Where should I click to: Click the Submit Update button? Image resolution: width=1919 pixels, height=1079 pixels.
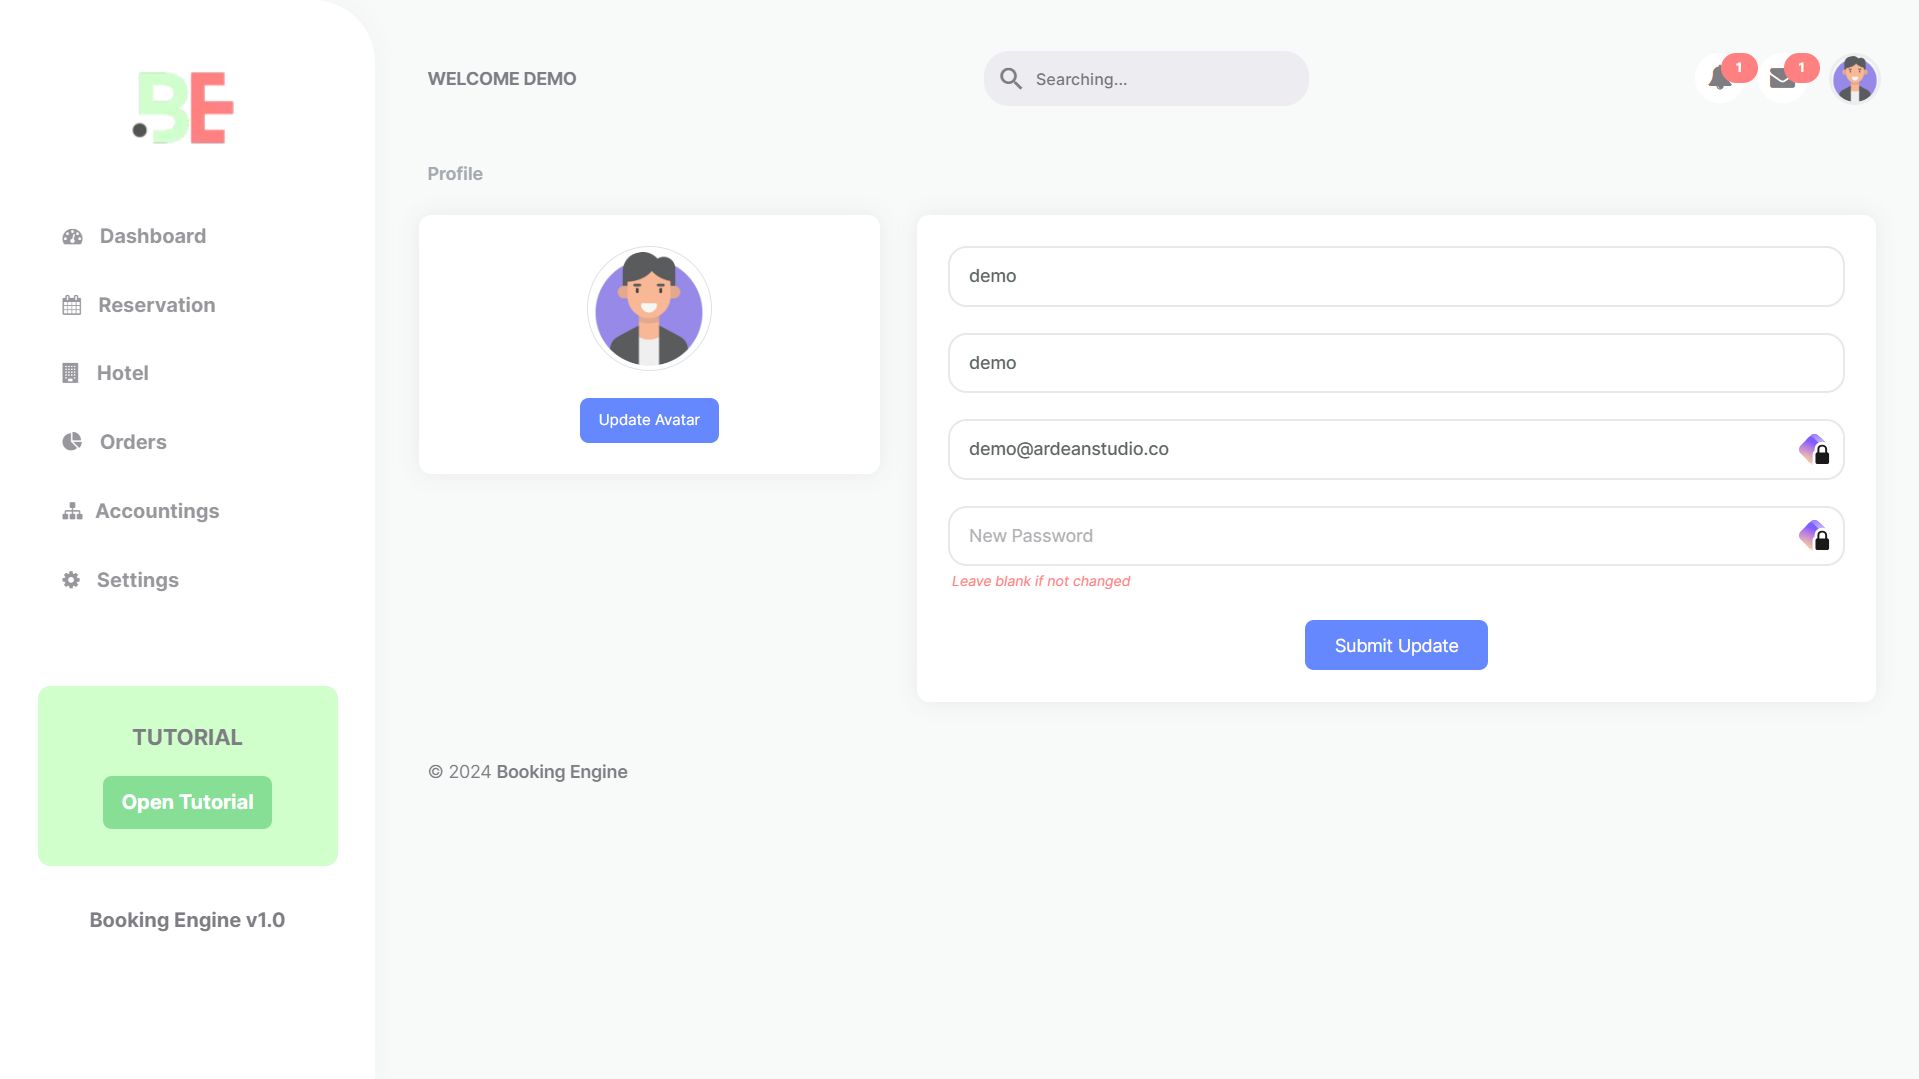click(1396, 645)
